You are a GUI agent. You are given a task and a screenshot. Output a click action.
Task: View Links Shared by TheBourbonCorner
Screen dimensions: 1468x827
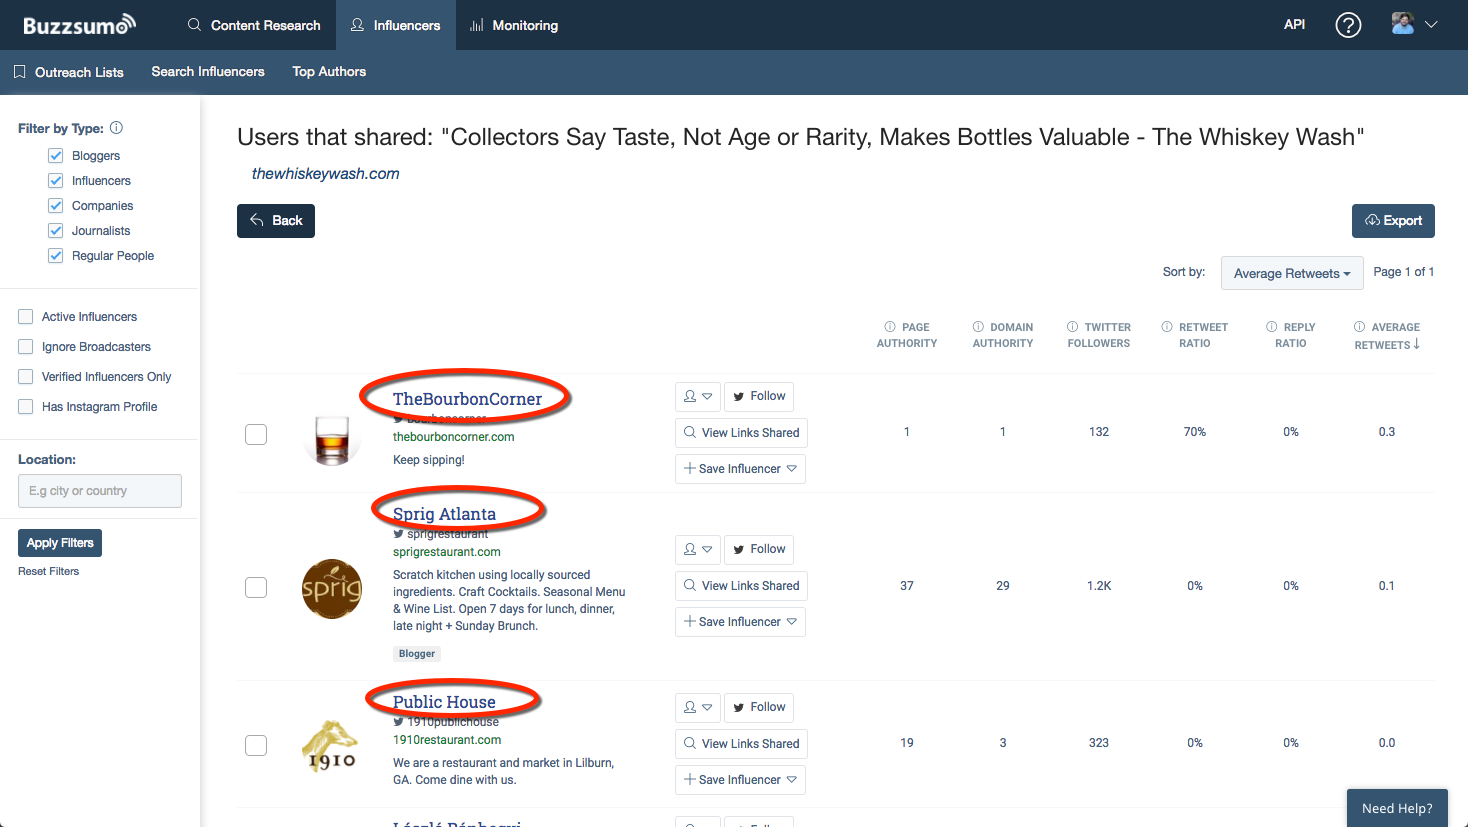click(741, 433)
